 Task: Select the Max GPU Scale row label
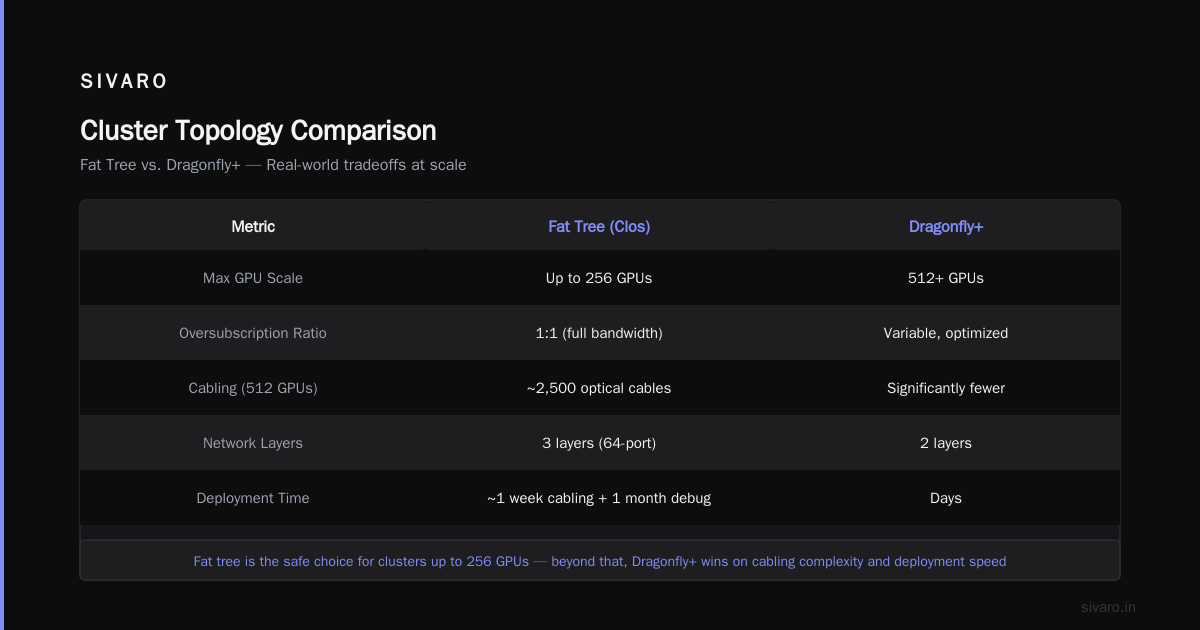pos(253,278)
